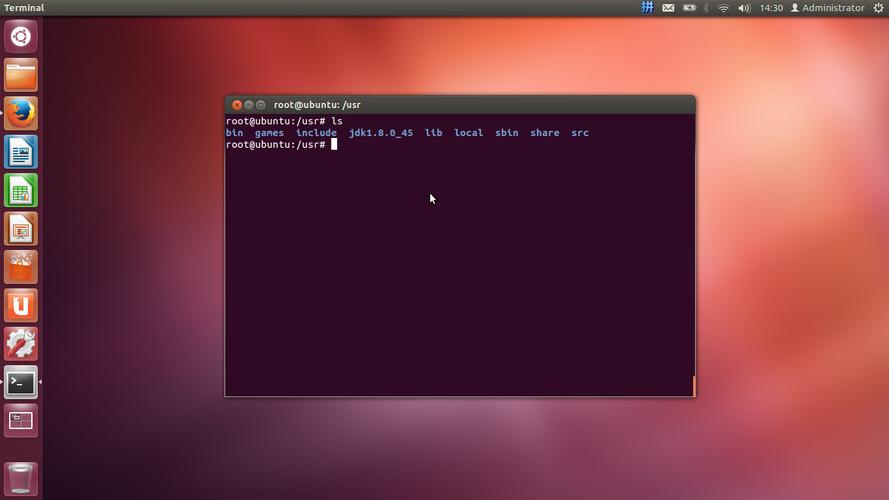
Task: Open the session power cog menu
Action: 878,7
